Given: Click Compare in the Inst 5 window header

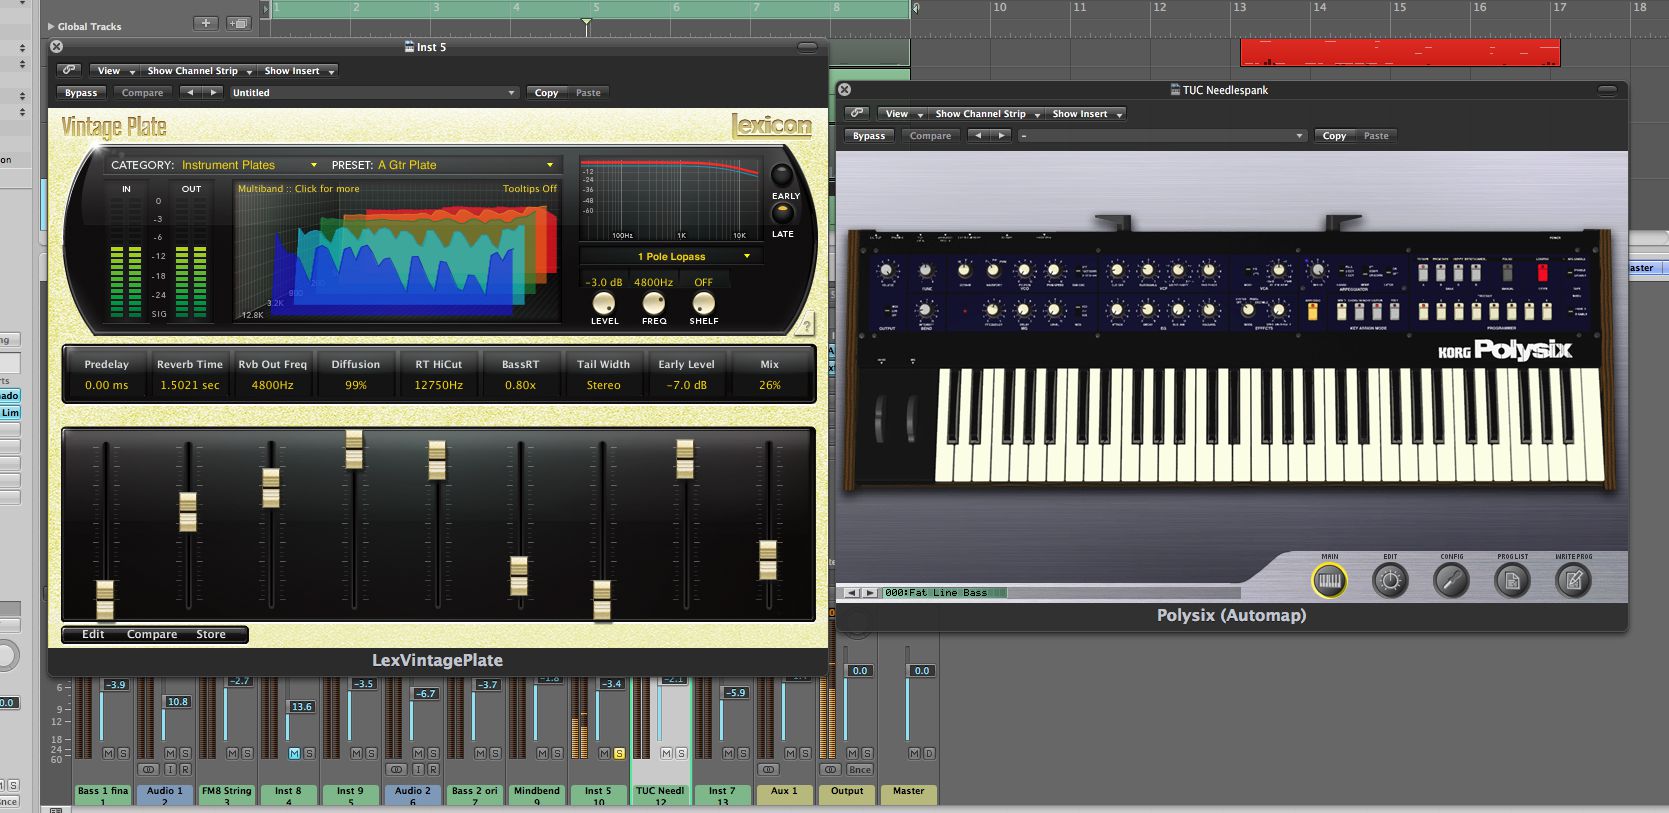Looking at the screenshot, I should [142, 93].
